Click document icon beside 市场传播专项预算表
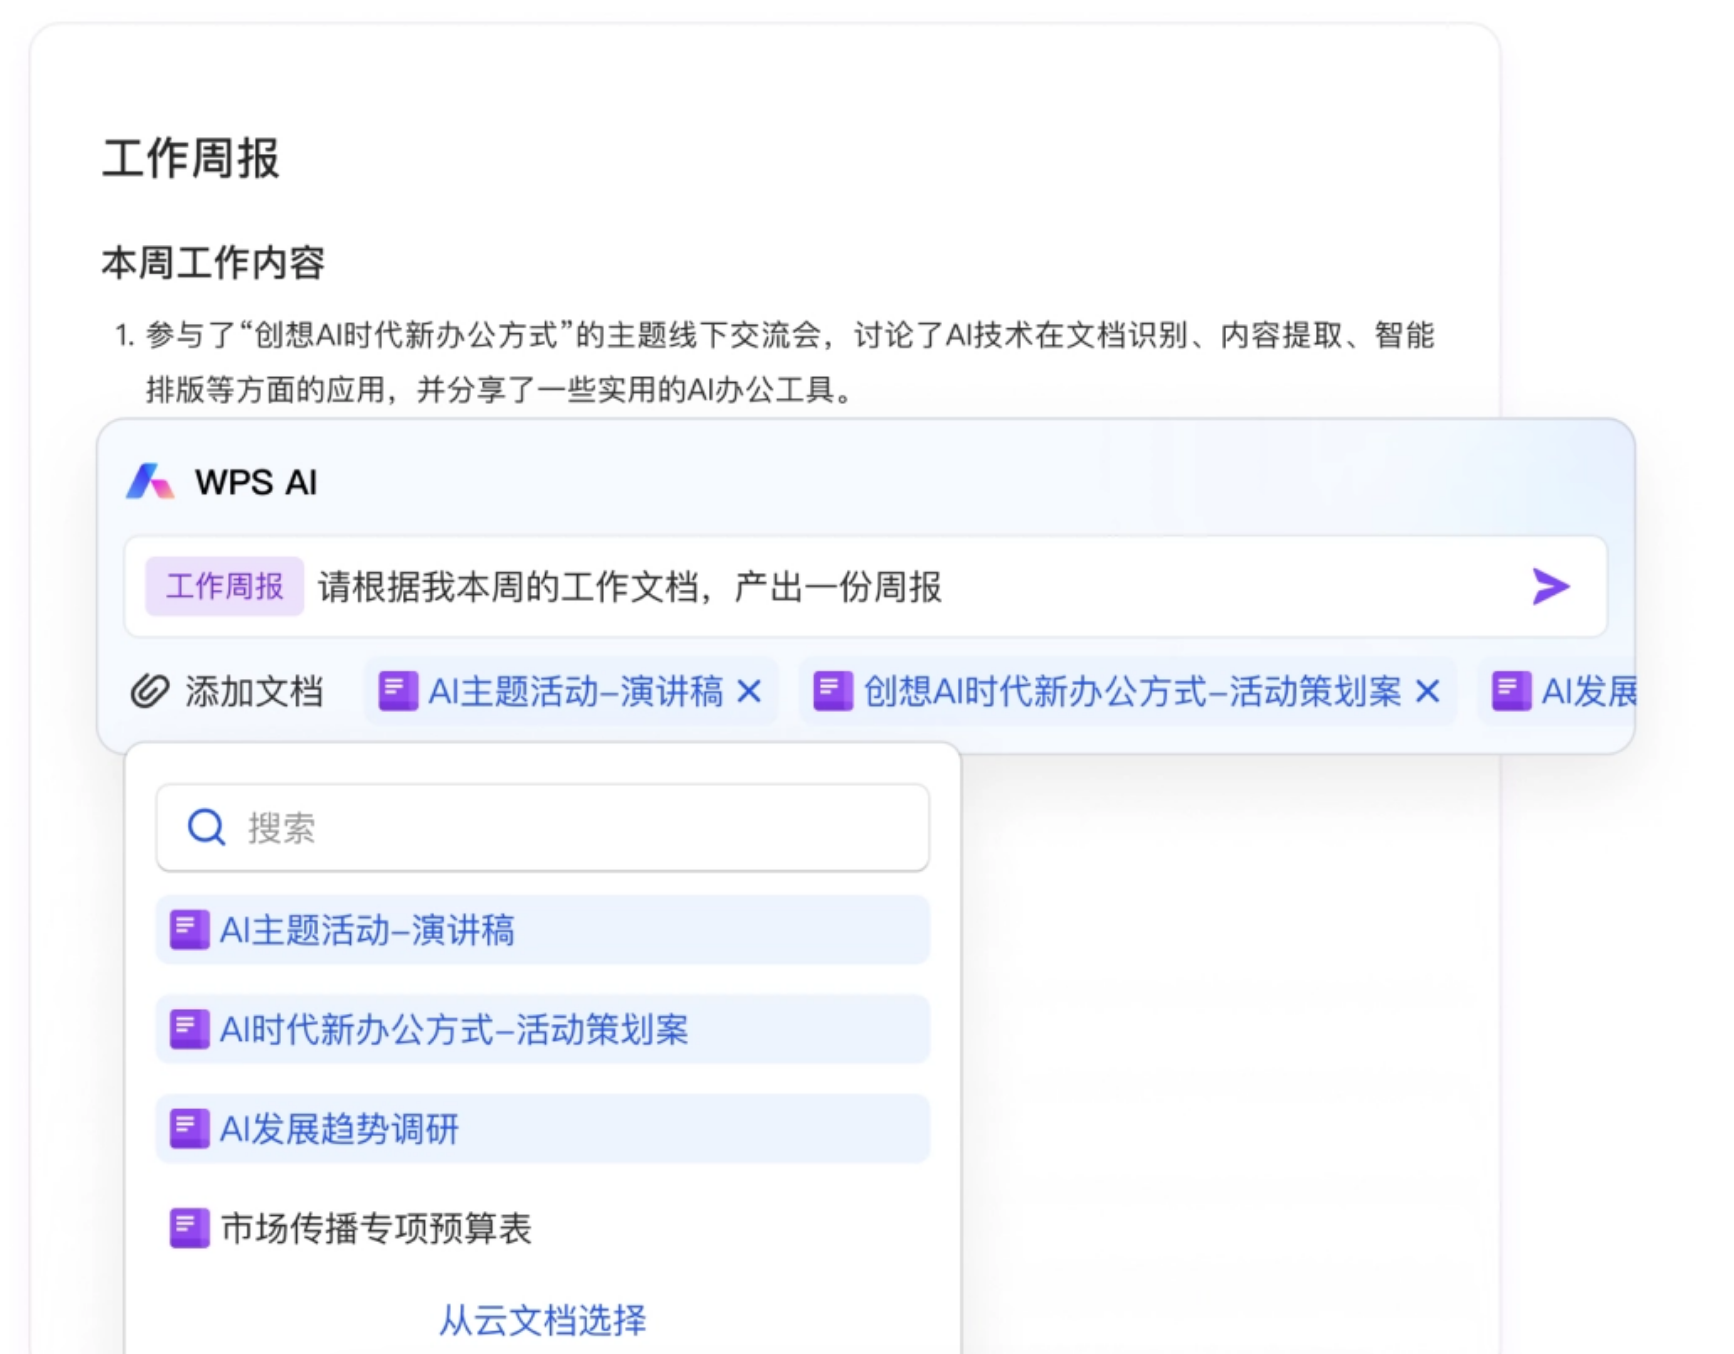This screenshot has height=1354, width=1734. (189, 1228)
